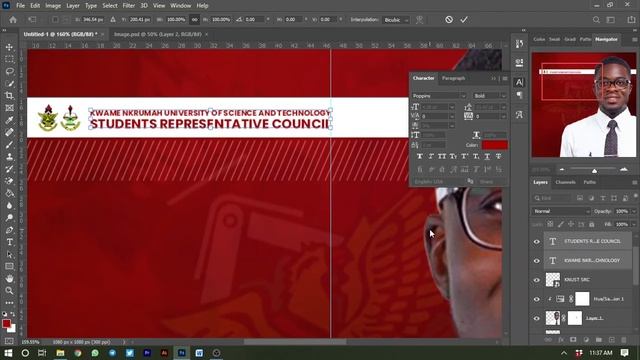Toggle the type layer filter icon
640x360 pixels.
click(603, 198)
